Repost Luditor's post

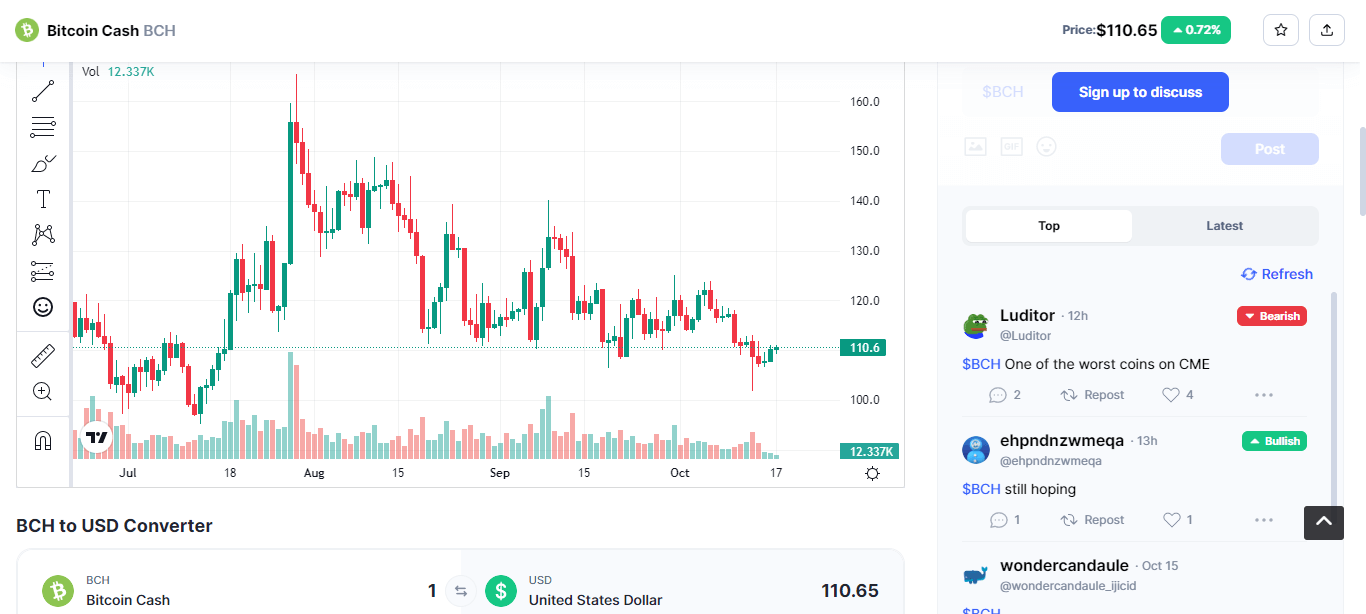pyautogui.click(x=1092, y=395)
